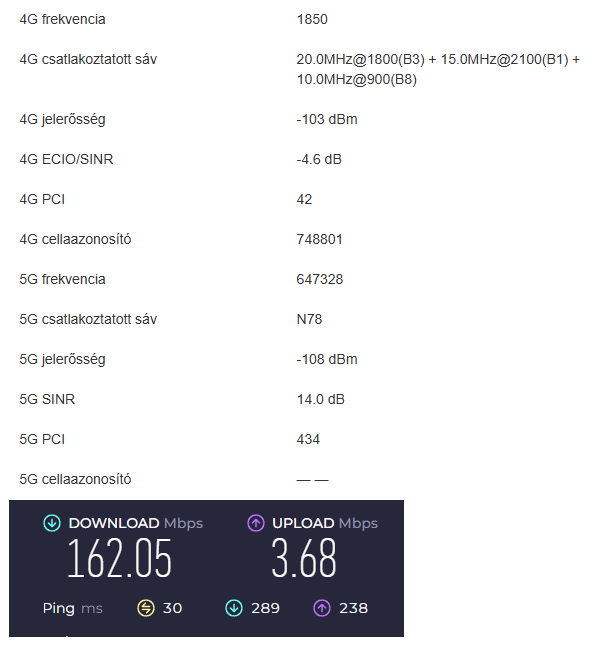Click the yellow idle ping icon

click(146, 608)
